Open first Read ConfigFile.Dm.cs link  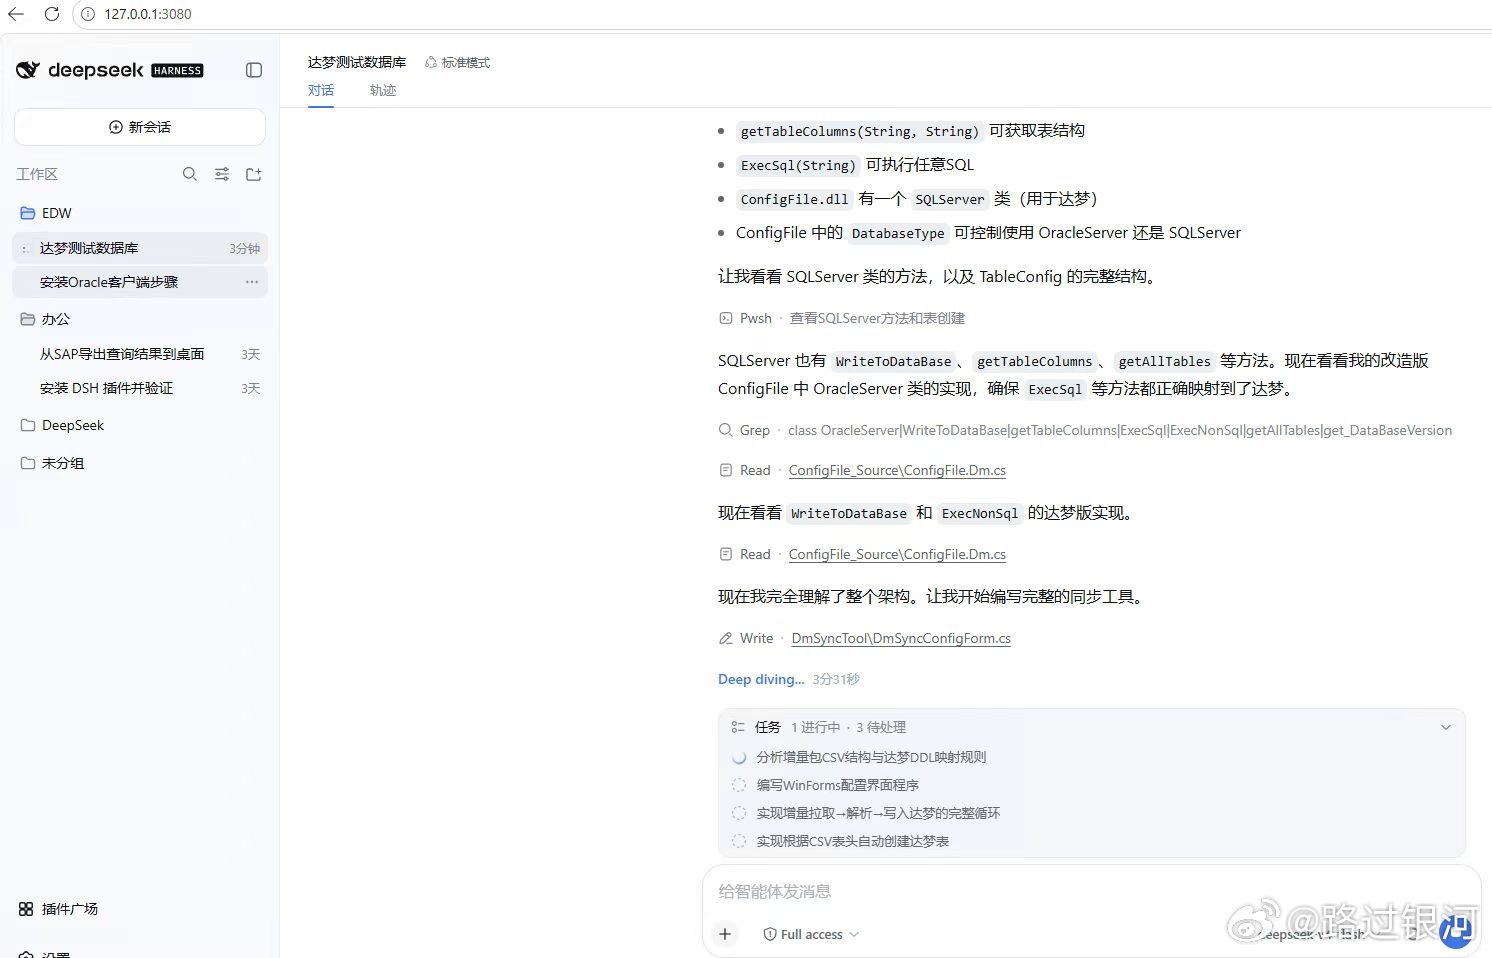[x=897, y=470]
